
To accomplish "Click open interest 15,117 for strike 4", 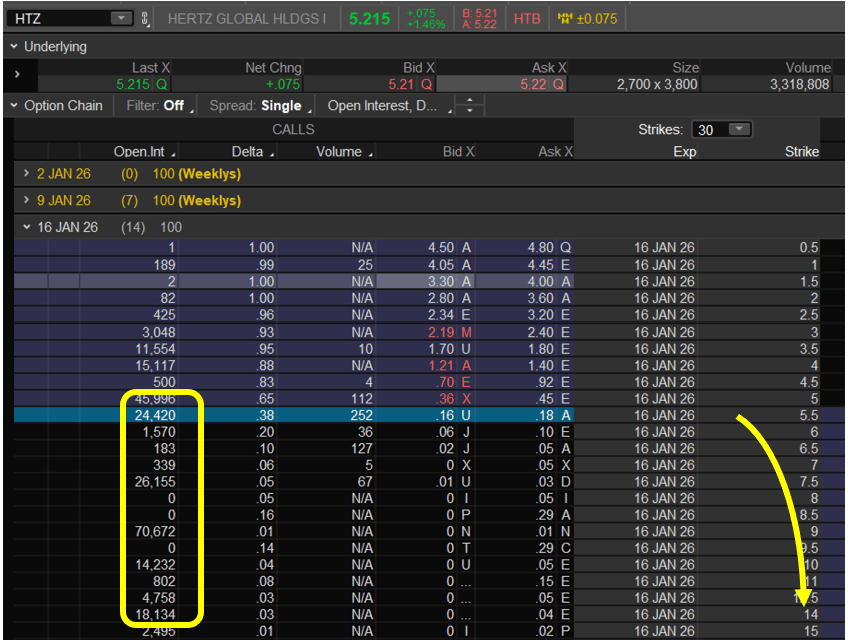I will [155, 366].
